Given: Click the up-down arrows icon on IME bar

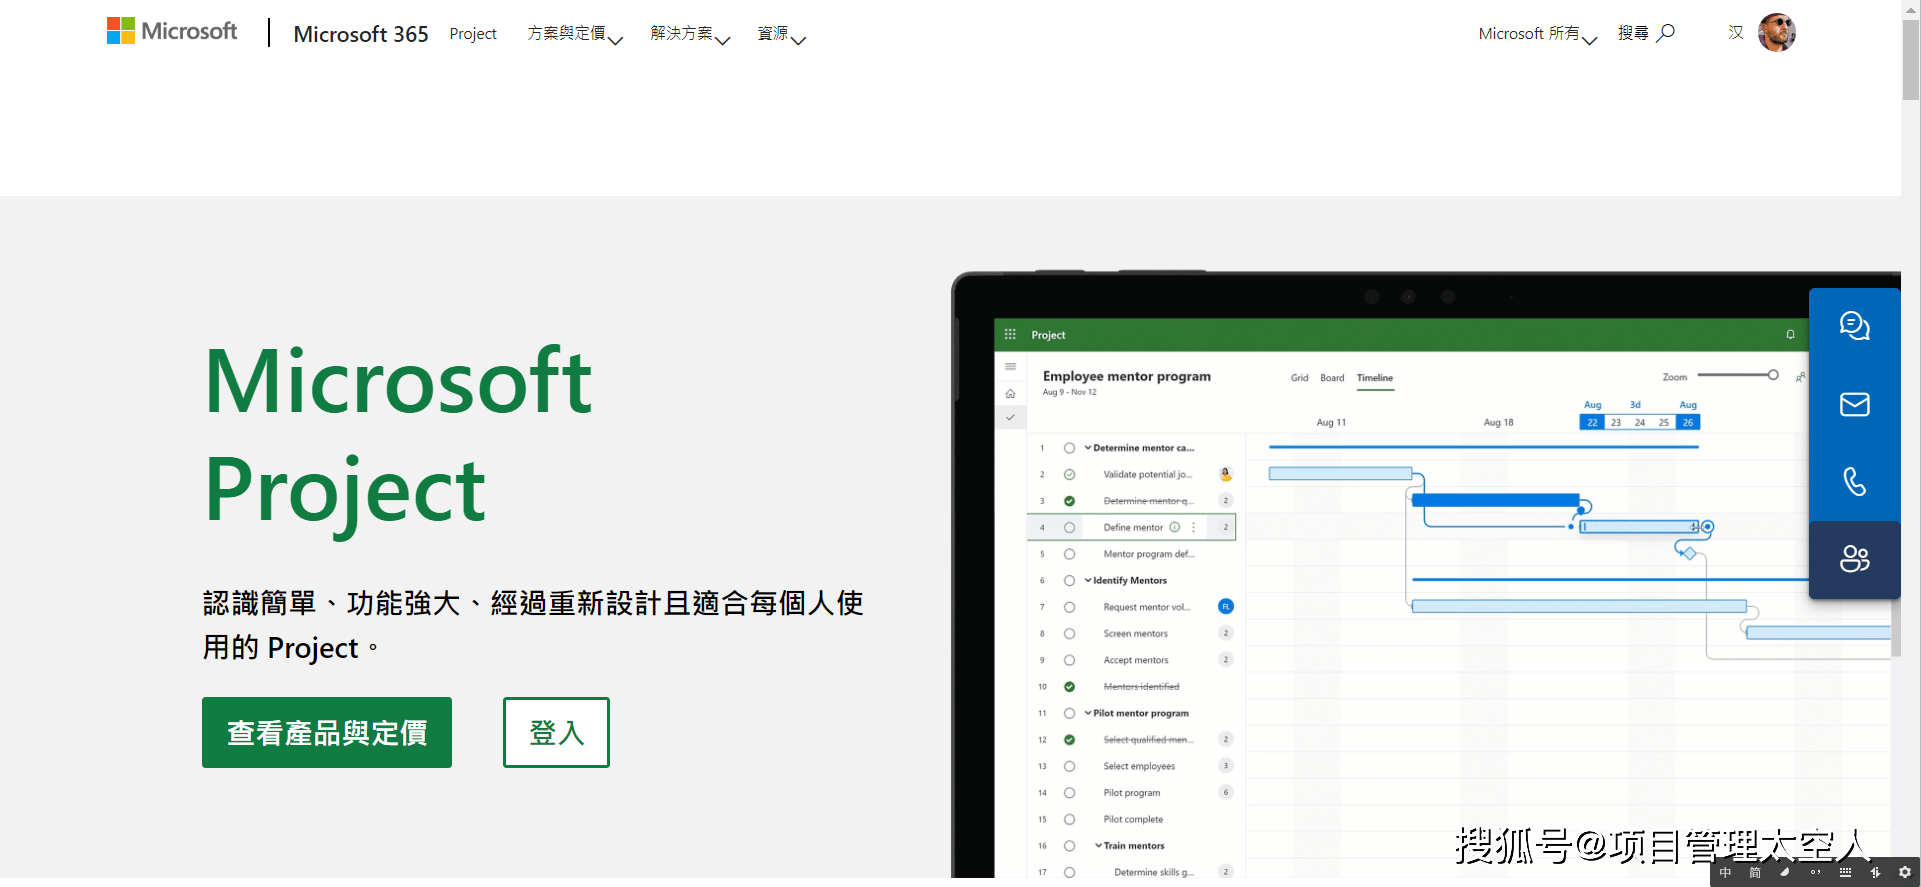Looking at the screenshot, I should 1875,873.
